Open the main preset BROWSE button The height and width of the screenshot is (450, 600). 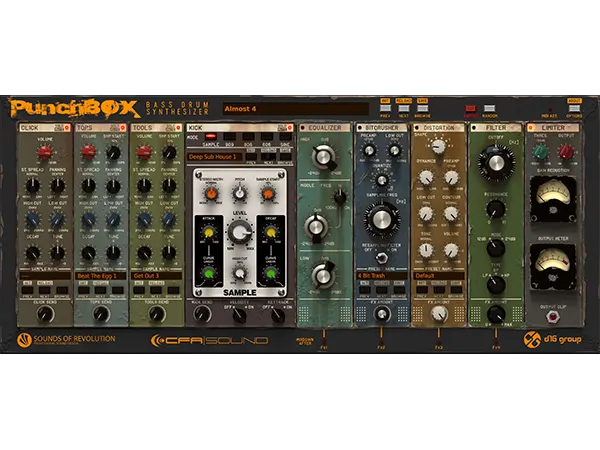tap(422, 109)
